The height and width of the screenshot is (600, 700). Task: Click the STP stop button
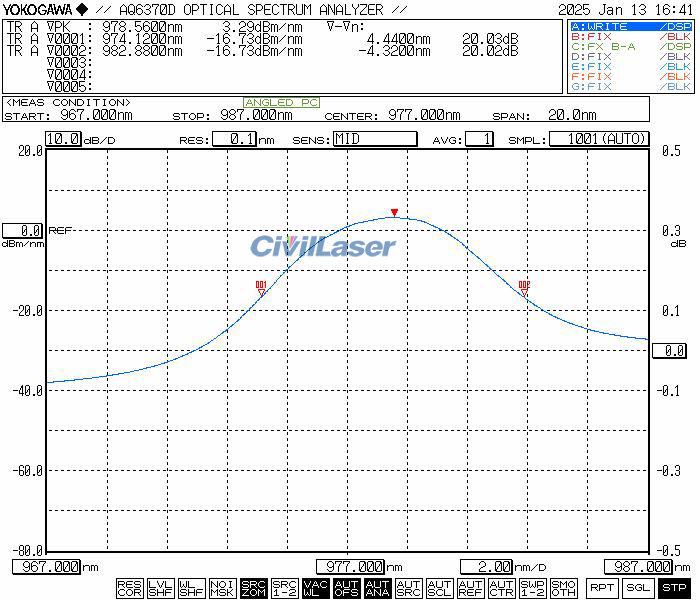[x=675, y=588]
